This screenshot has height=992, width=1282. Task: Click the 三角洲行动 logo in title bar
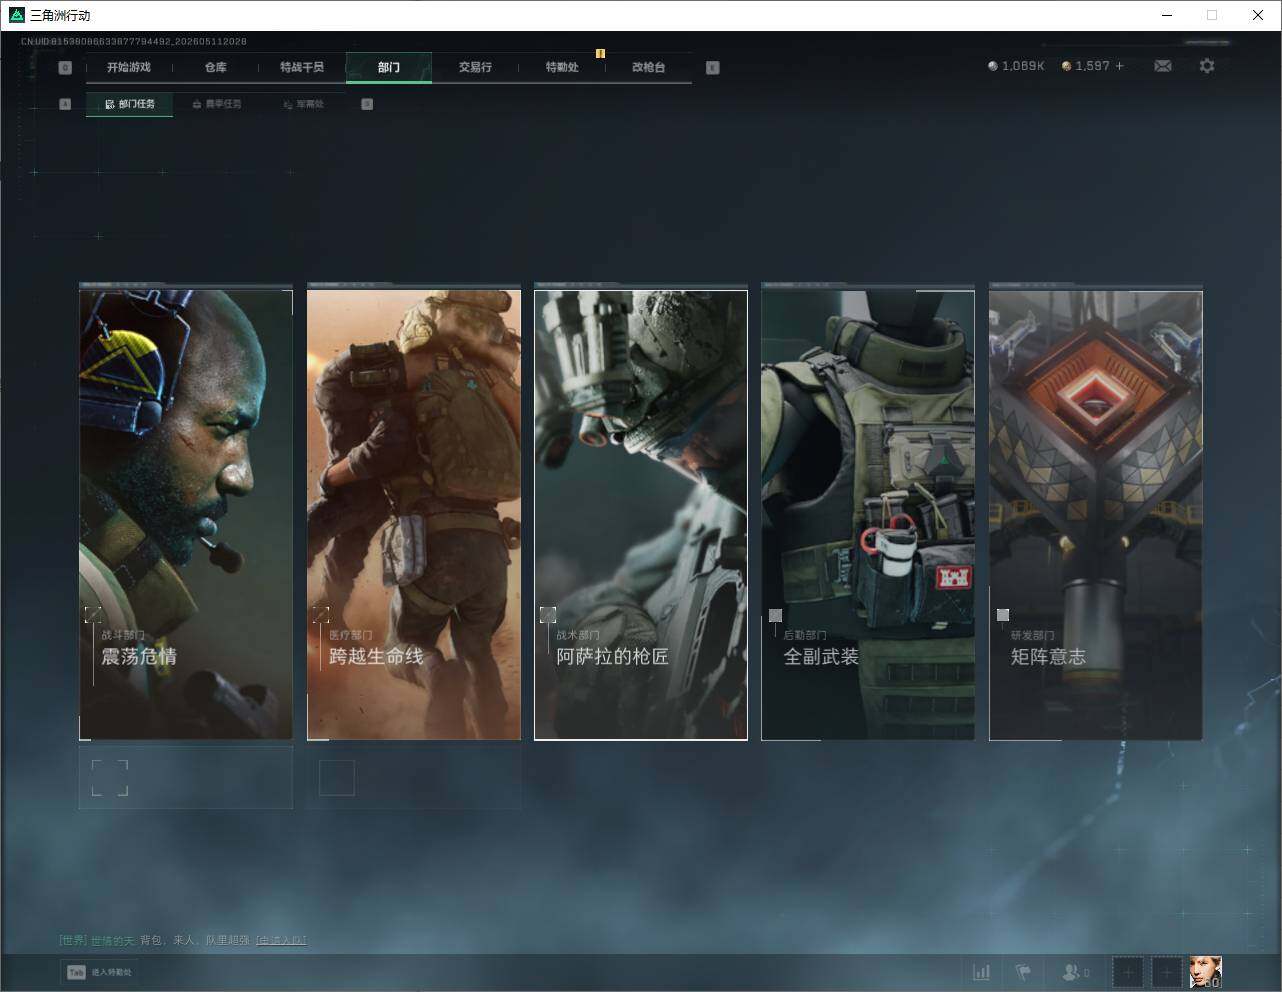tap(16, 15)
